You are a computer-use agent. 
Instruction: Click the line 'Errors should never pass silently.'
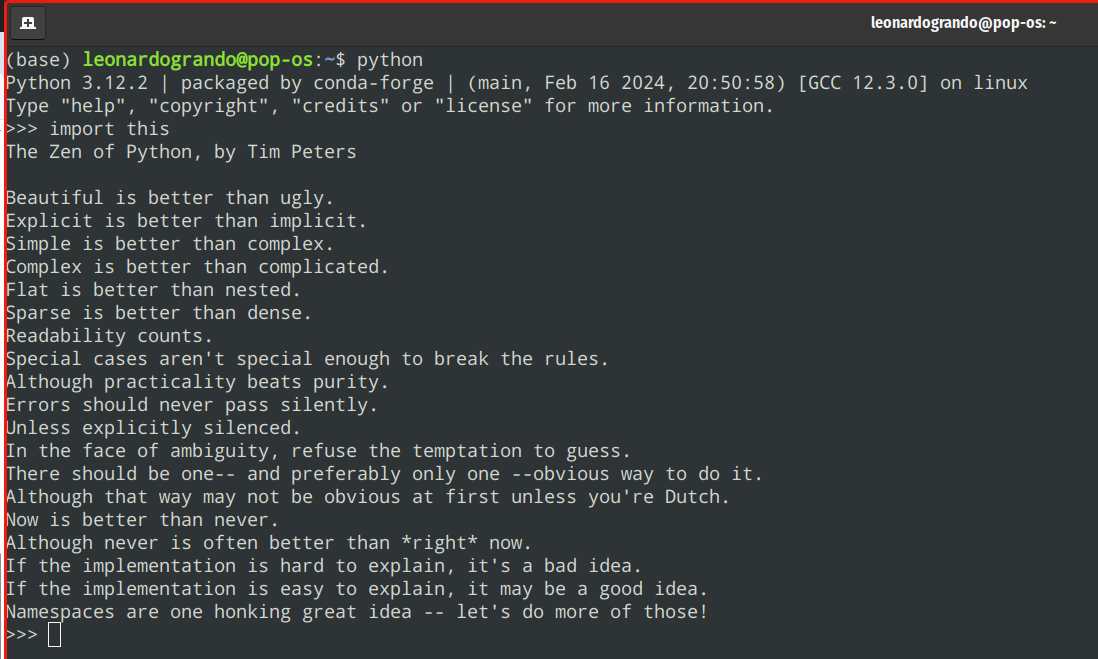point(192,405)
